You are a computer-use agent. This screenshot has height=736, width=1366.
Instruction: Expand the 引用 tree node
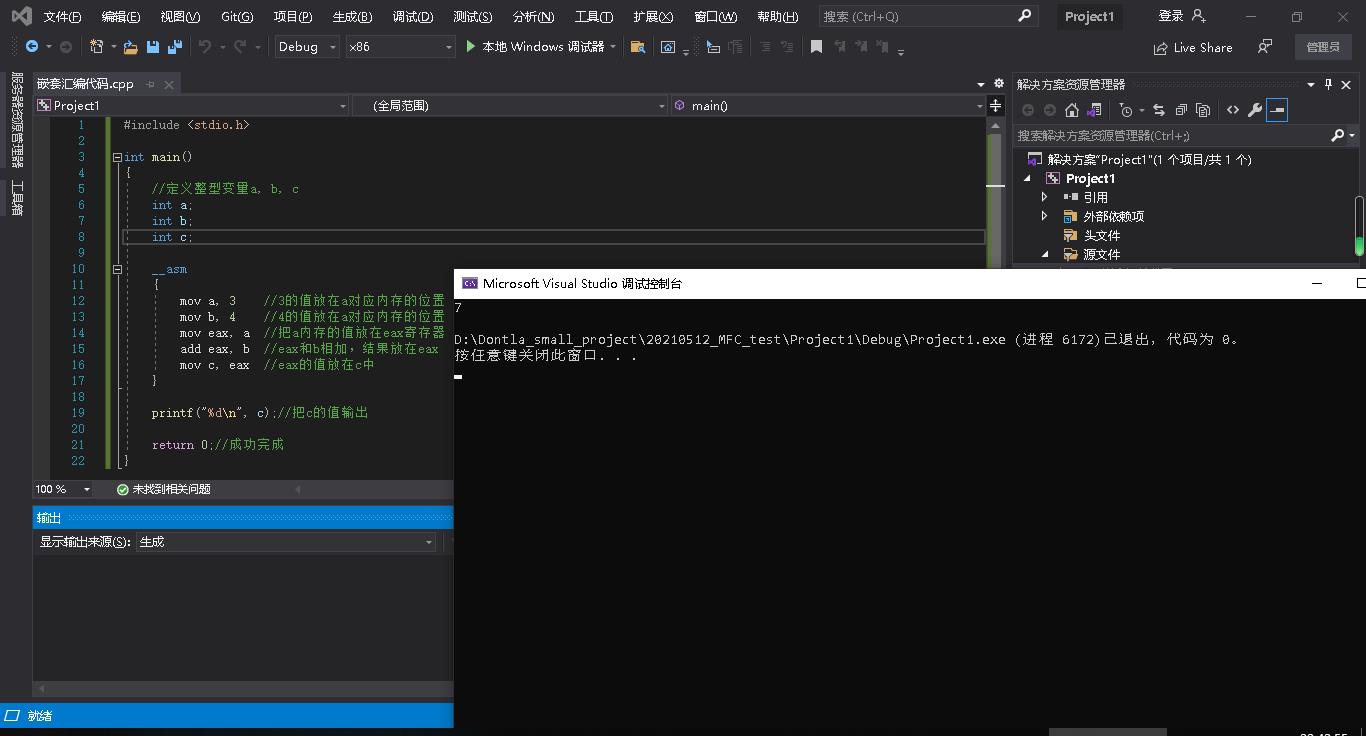coord(1045,197)
